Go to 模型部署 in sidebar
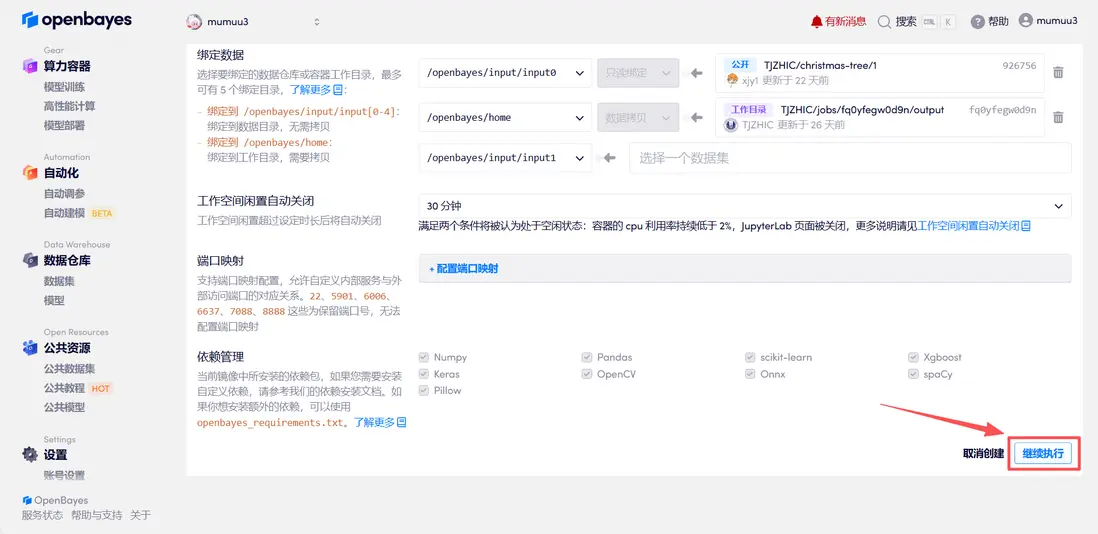Image resolution: width=1098 pixels, height=534 pixels. (x=64, y=125)
